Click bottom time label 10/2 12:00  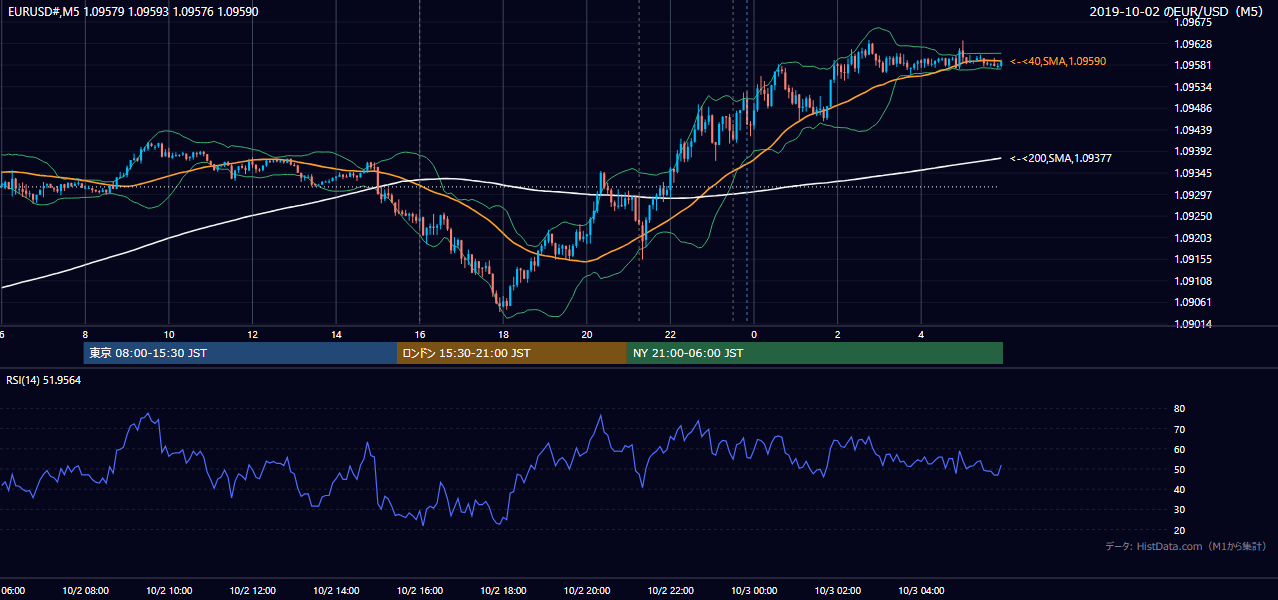pyautogui.click(x=253, y=591)
